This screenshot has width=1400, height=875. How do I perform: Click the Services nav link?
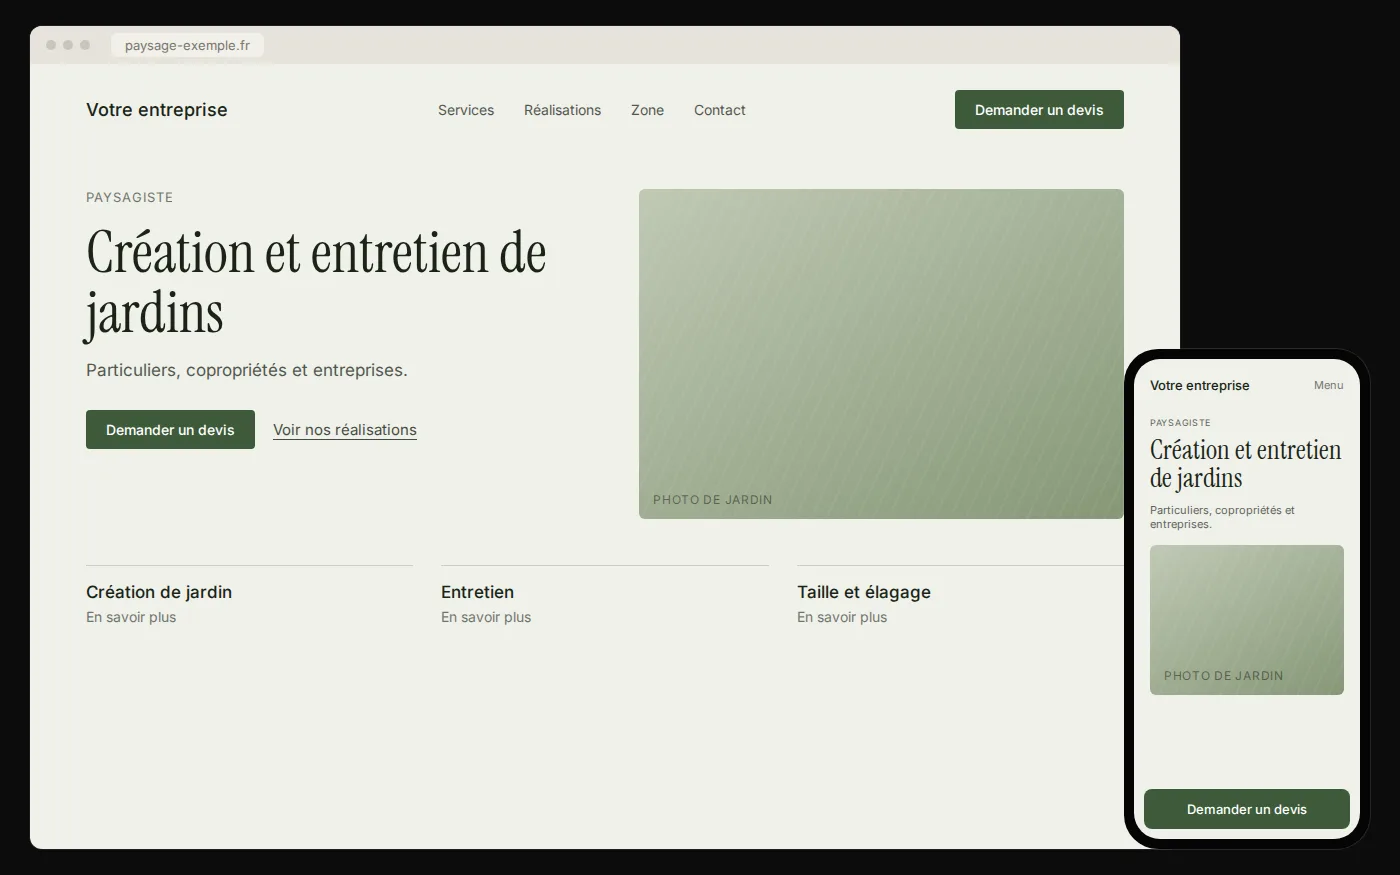466,110
